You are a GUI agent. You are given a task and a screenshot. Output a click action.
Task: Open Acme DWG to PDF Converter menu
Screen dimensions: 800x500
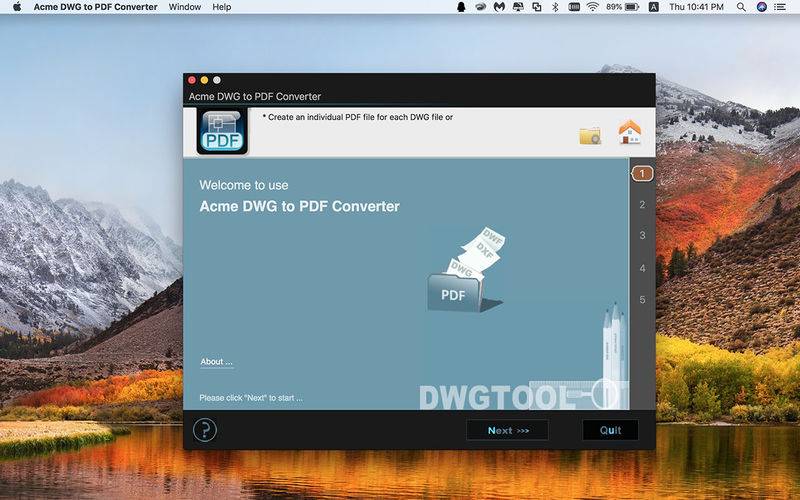point(95,7)
